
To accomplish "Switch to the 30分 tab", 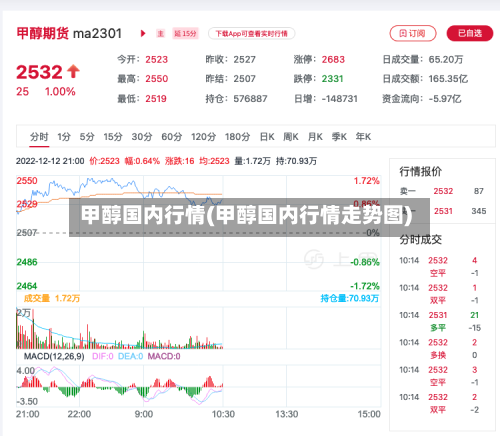I will pyautogui.click(x=142, y=137).
